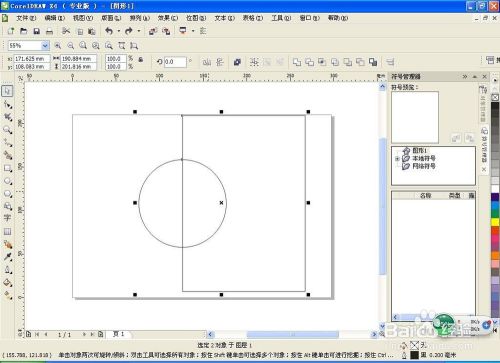Viewport: 500px width, 363px height.
Task: Collapse the symbol manager docker with double chevron
Action: pyautogui.click(x=465, y=77)
